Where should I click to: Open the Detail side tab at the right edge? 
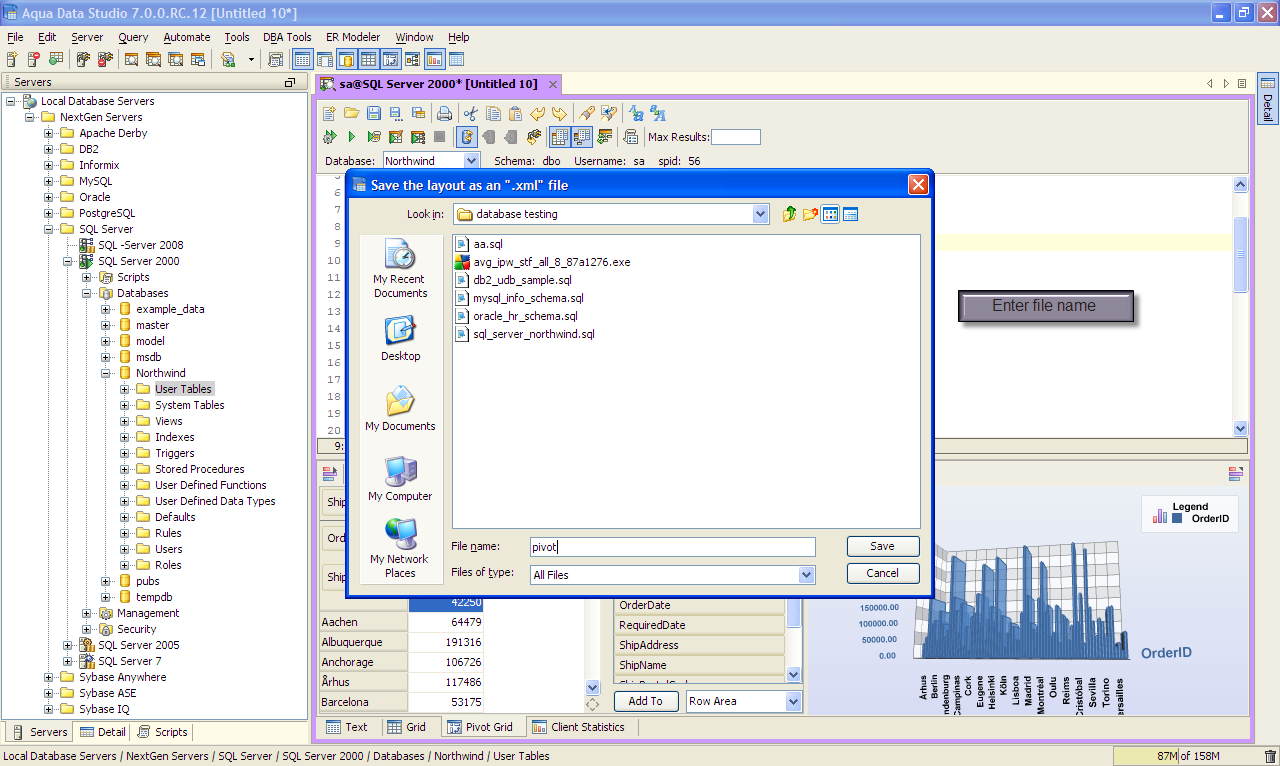(x=1267, y=98)
